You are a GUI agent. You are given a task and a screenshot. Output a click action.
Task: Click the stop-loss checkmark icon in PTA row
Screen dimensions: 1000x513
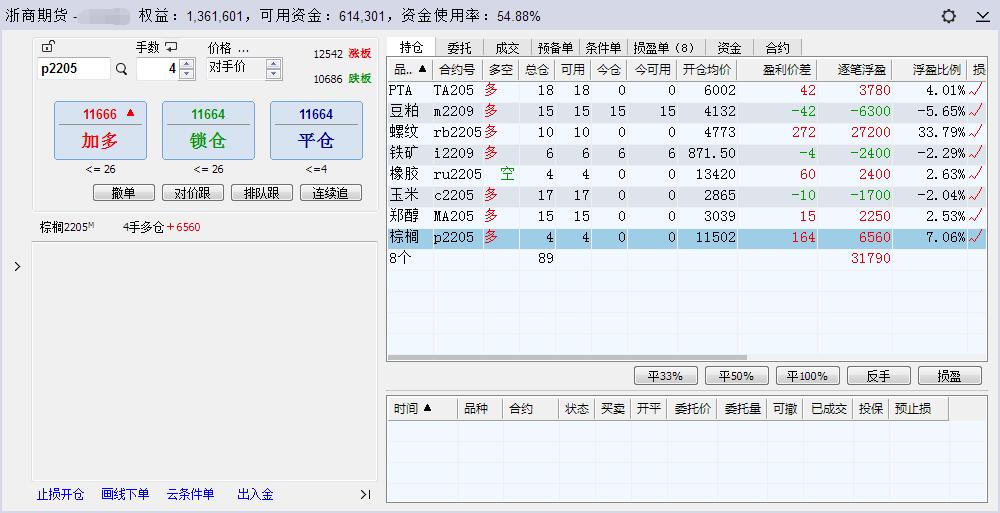(976, 90)
